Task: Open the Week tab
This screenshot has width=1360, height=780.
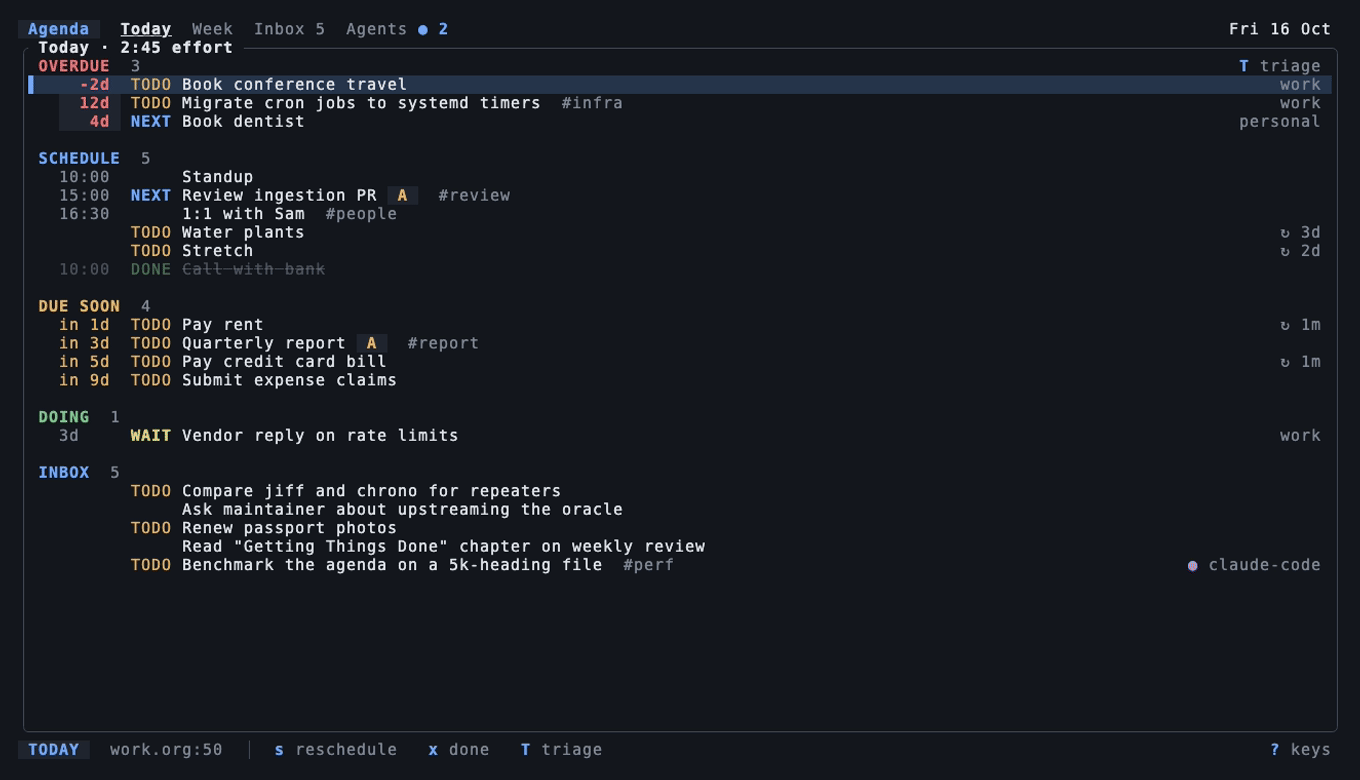Action: coord(212,29)
